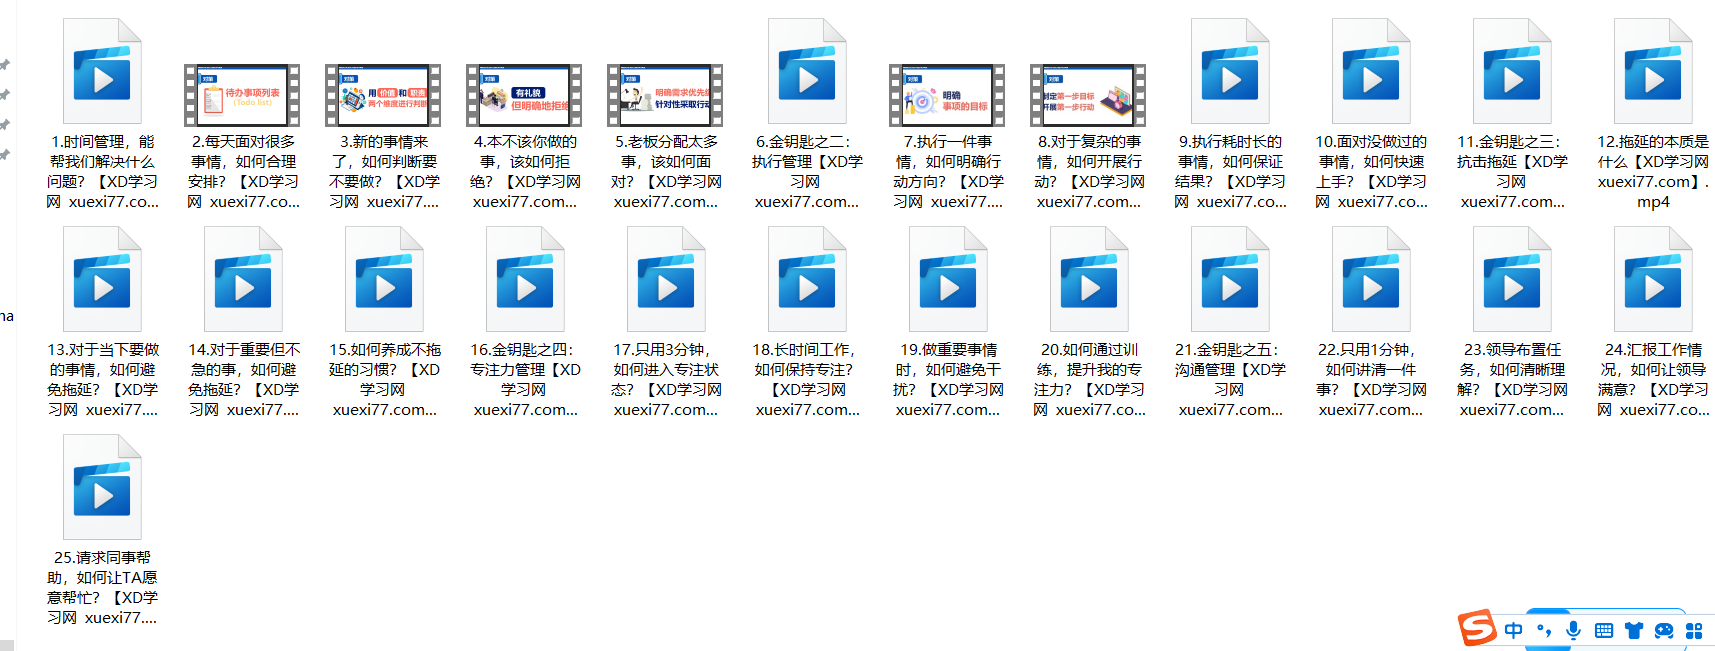This screenshot has height=651, width=1715.
Task: Activate voice input microphone in IME toolbar
Action: pos(1573,630)
